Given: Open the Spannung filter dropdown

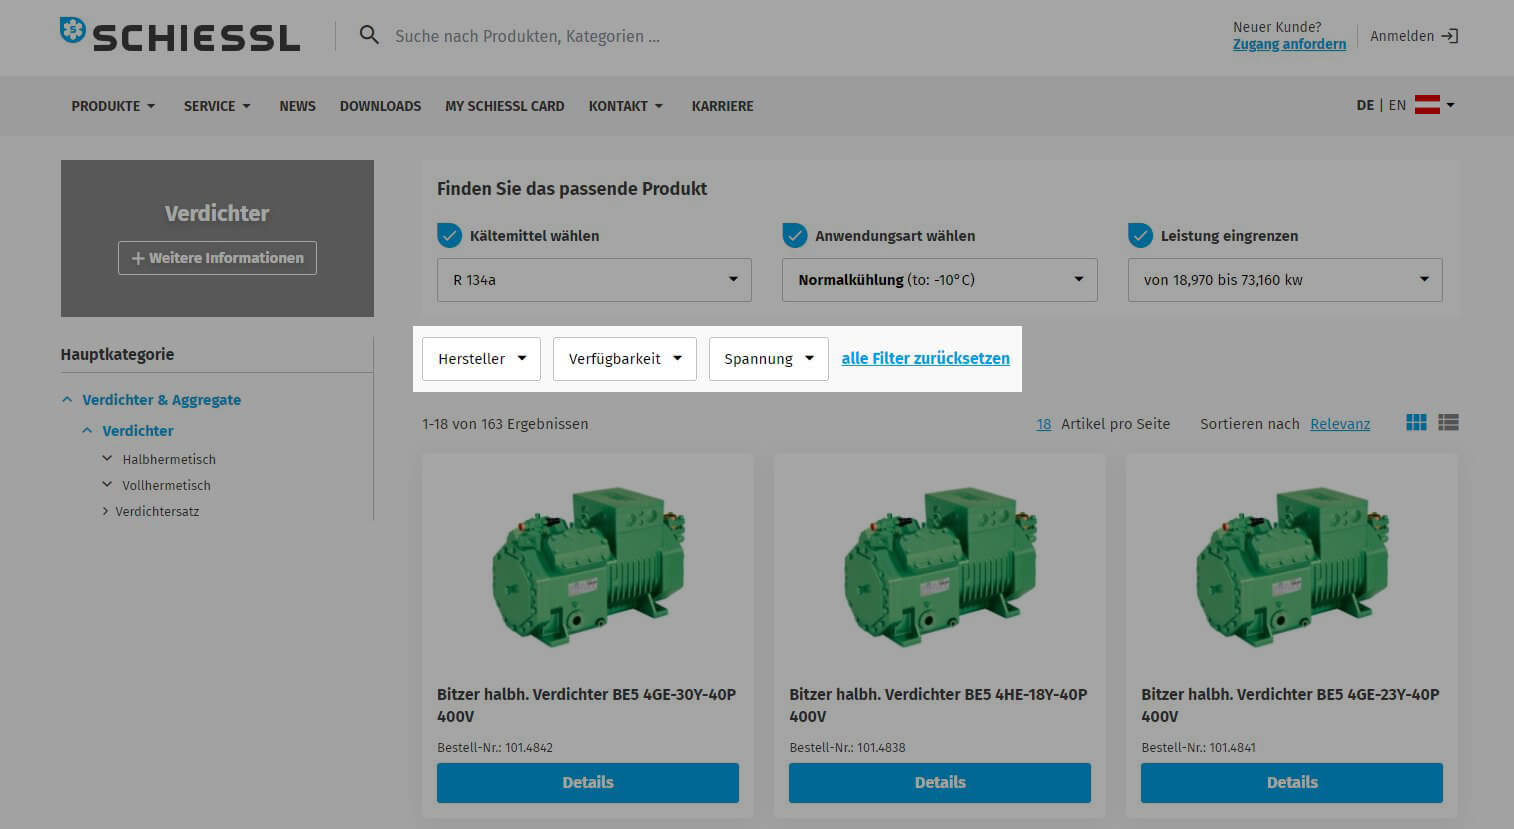Looking at the screenshot, I should [768, 359].
